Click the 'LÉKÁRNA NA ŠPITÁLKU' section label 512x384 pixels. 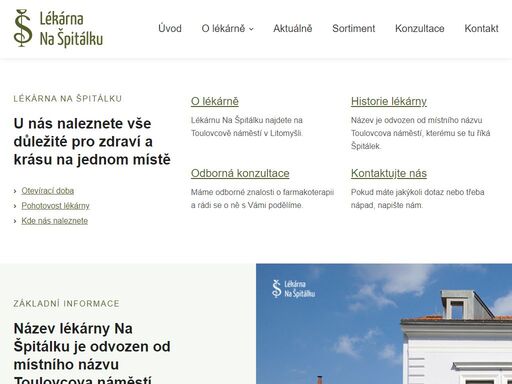tap(68, 99)
